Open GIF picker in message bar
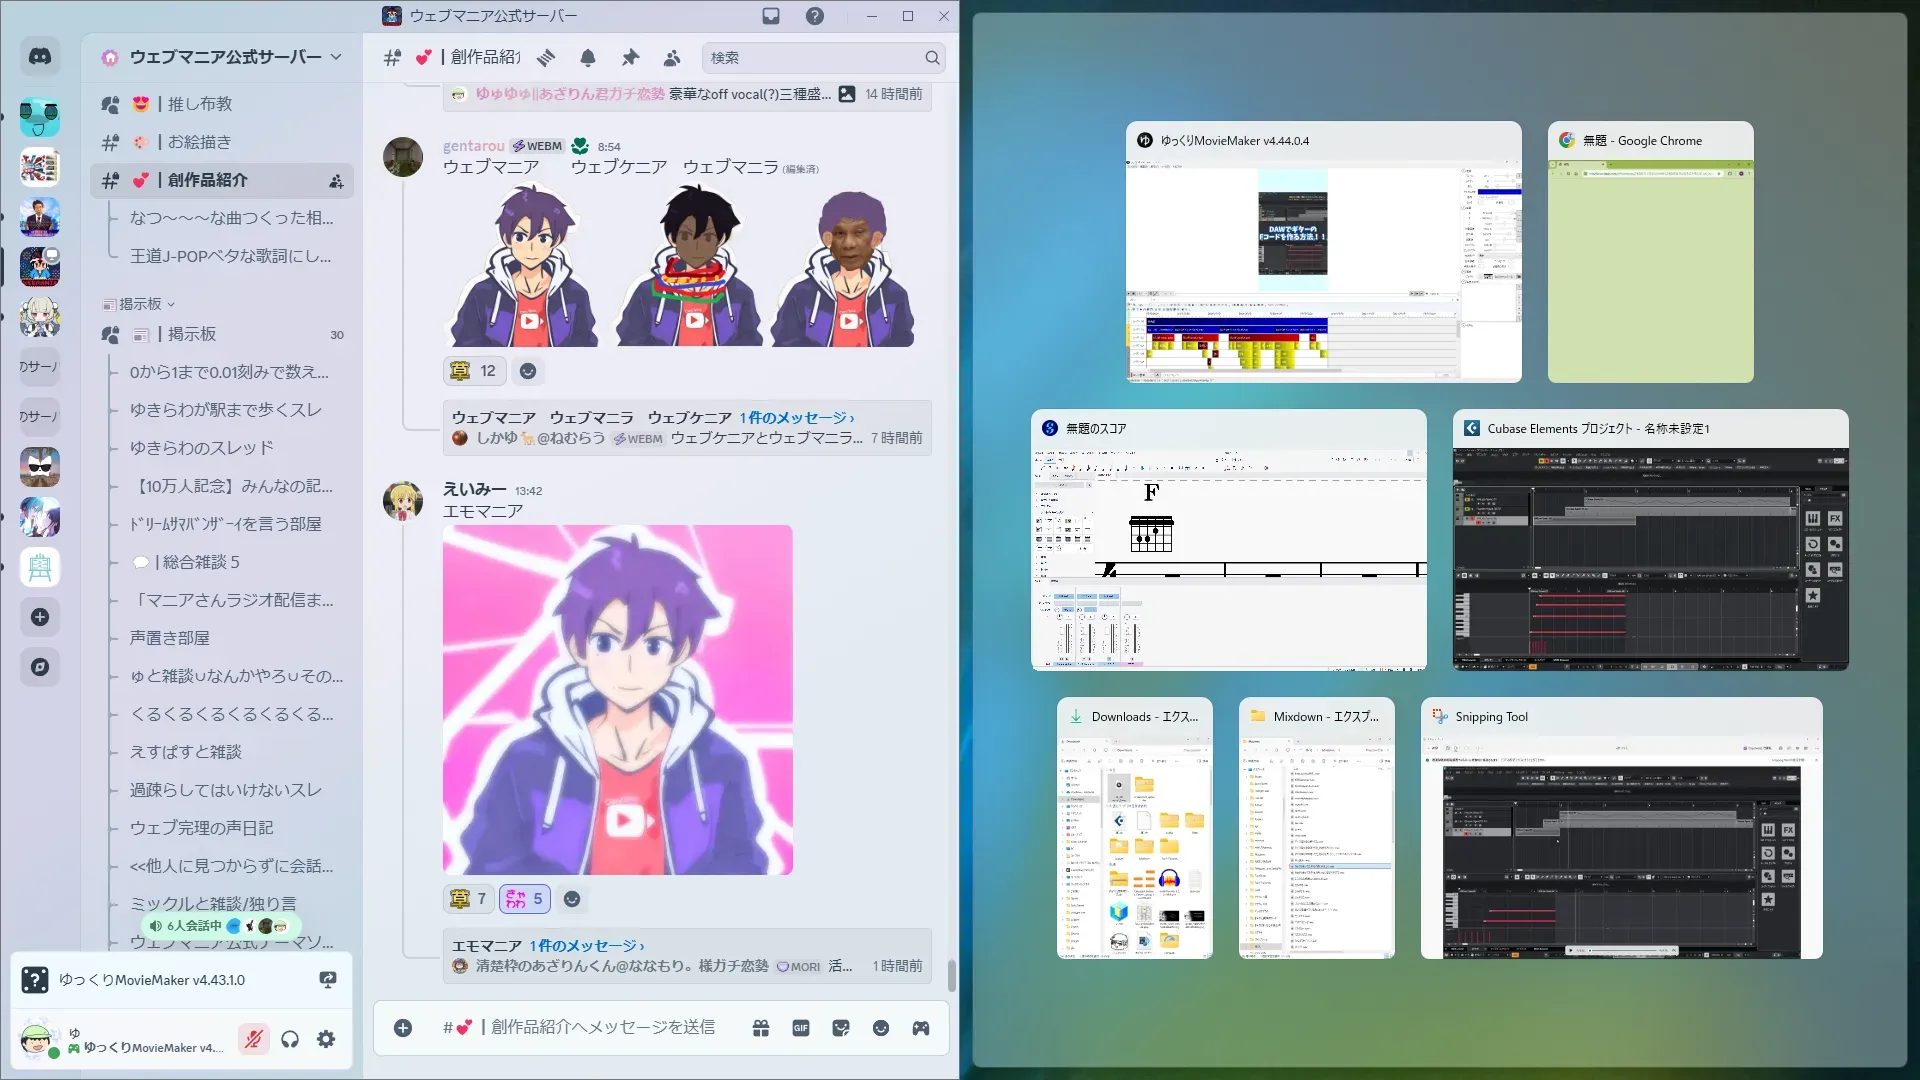 801,1028
